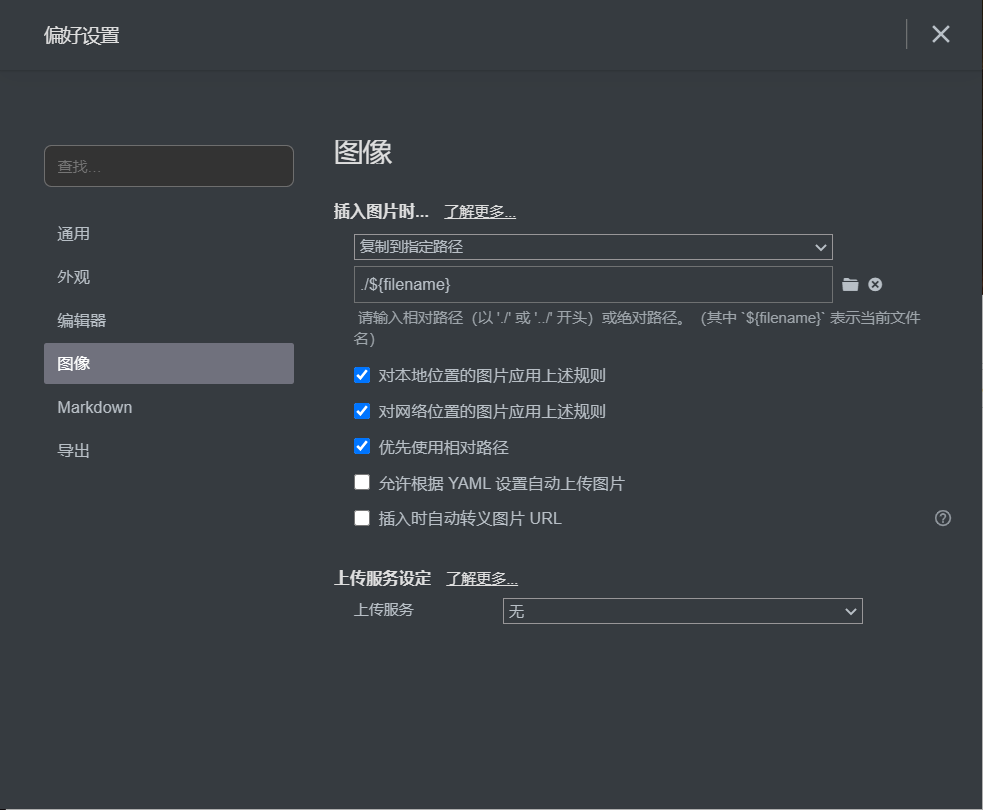
Task: Enable 插入时自动转义图片 URL option
Action: point(362,518)
